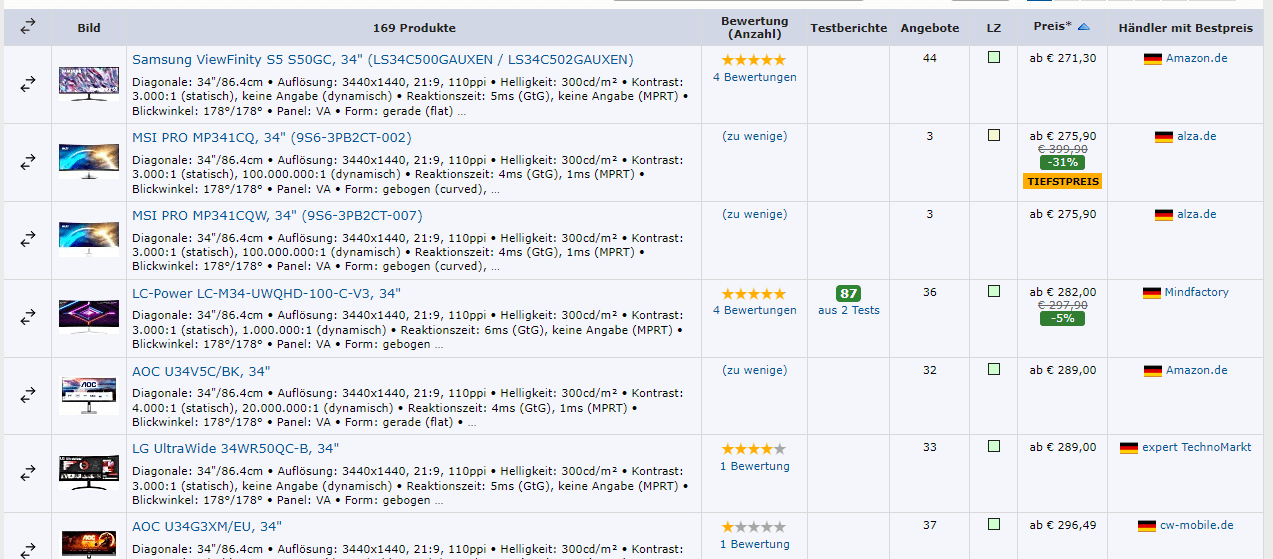Click price 'ab € 271,30' for Samsung
The width and height of the screenshot is (1273, 559).
(1062, 59)
